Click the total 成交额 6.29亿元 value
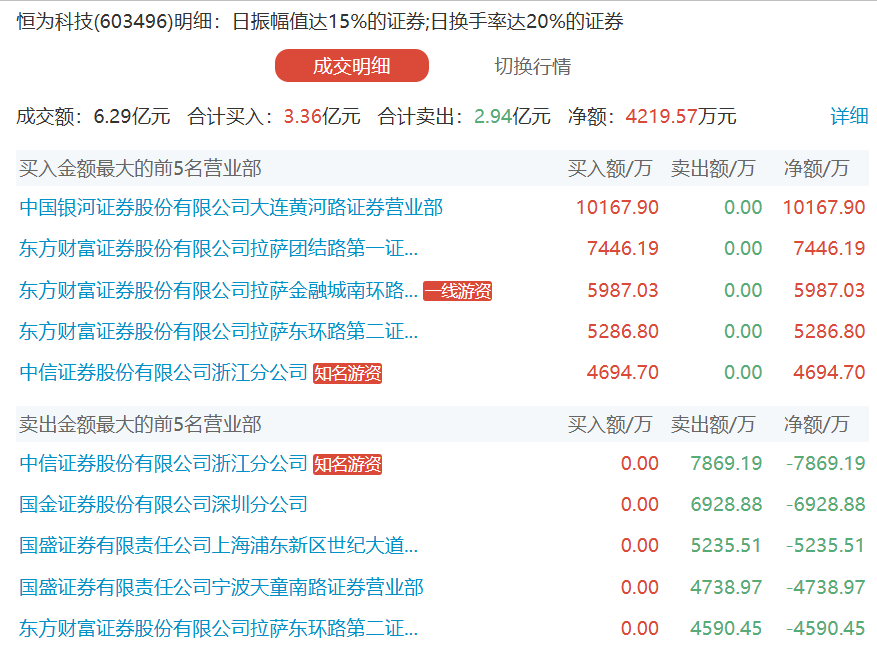 (132, 116)
